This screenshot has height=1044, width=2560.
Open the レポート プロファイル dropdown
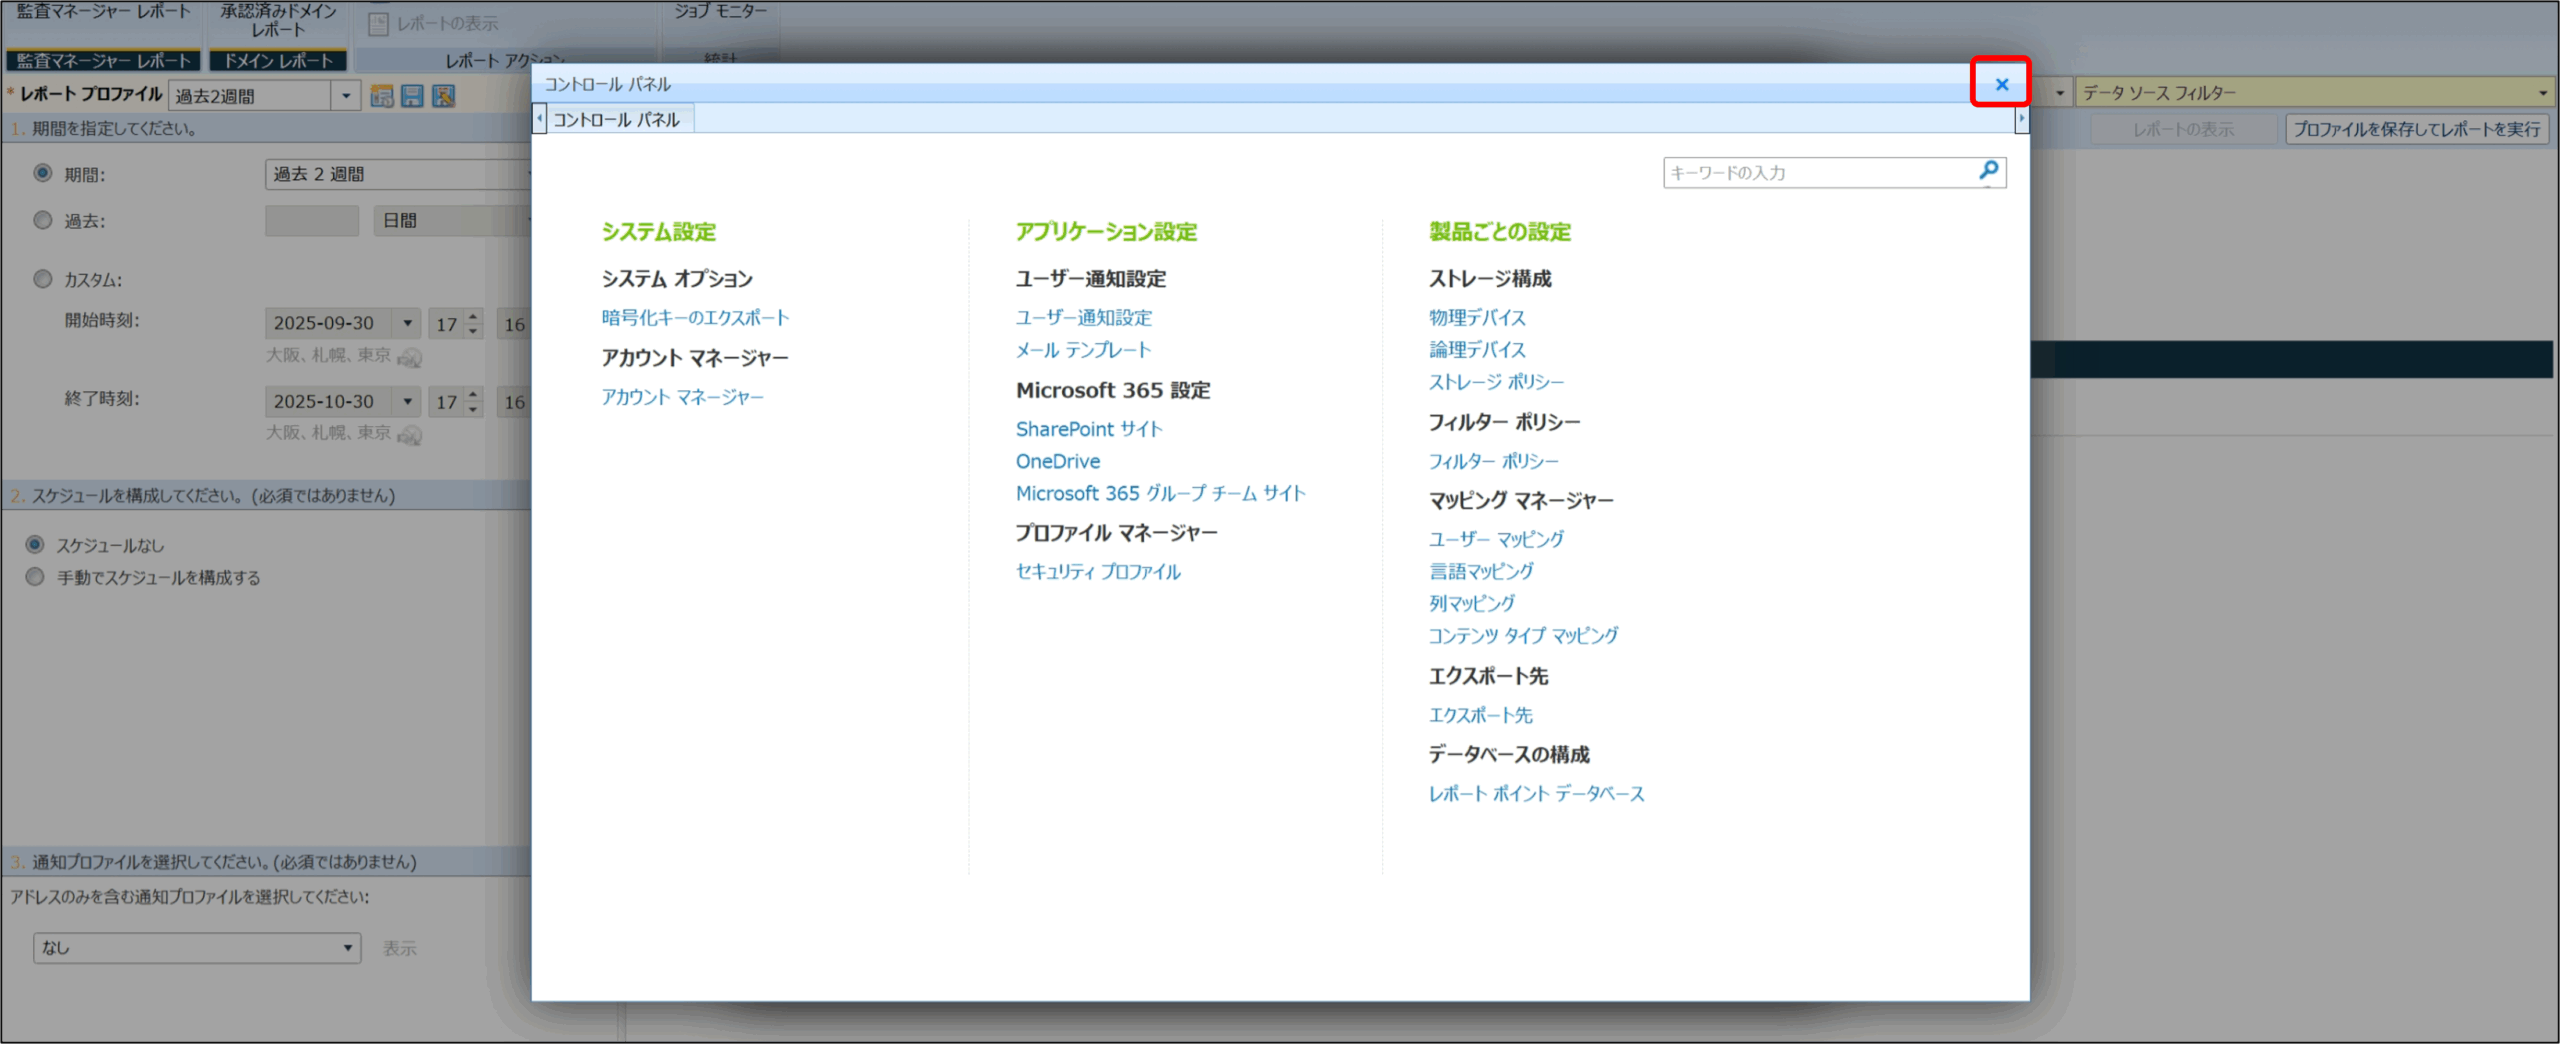click(346, 96)
